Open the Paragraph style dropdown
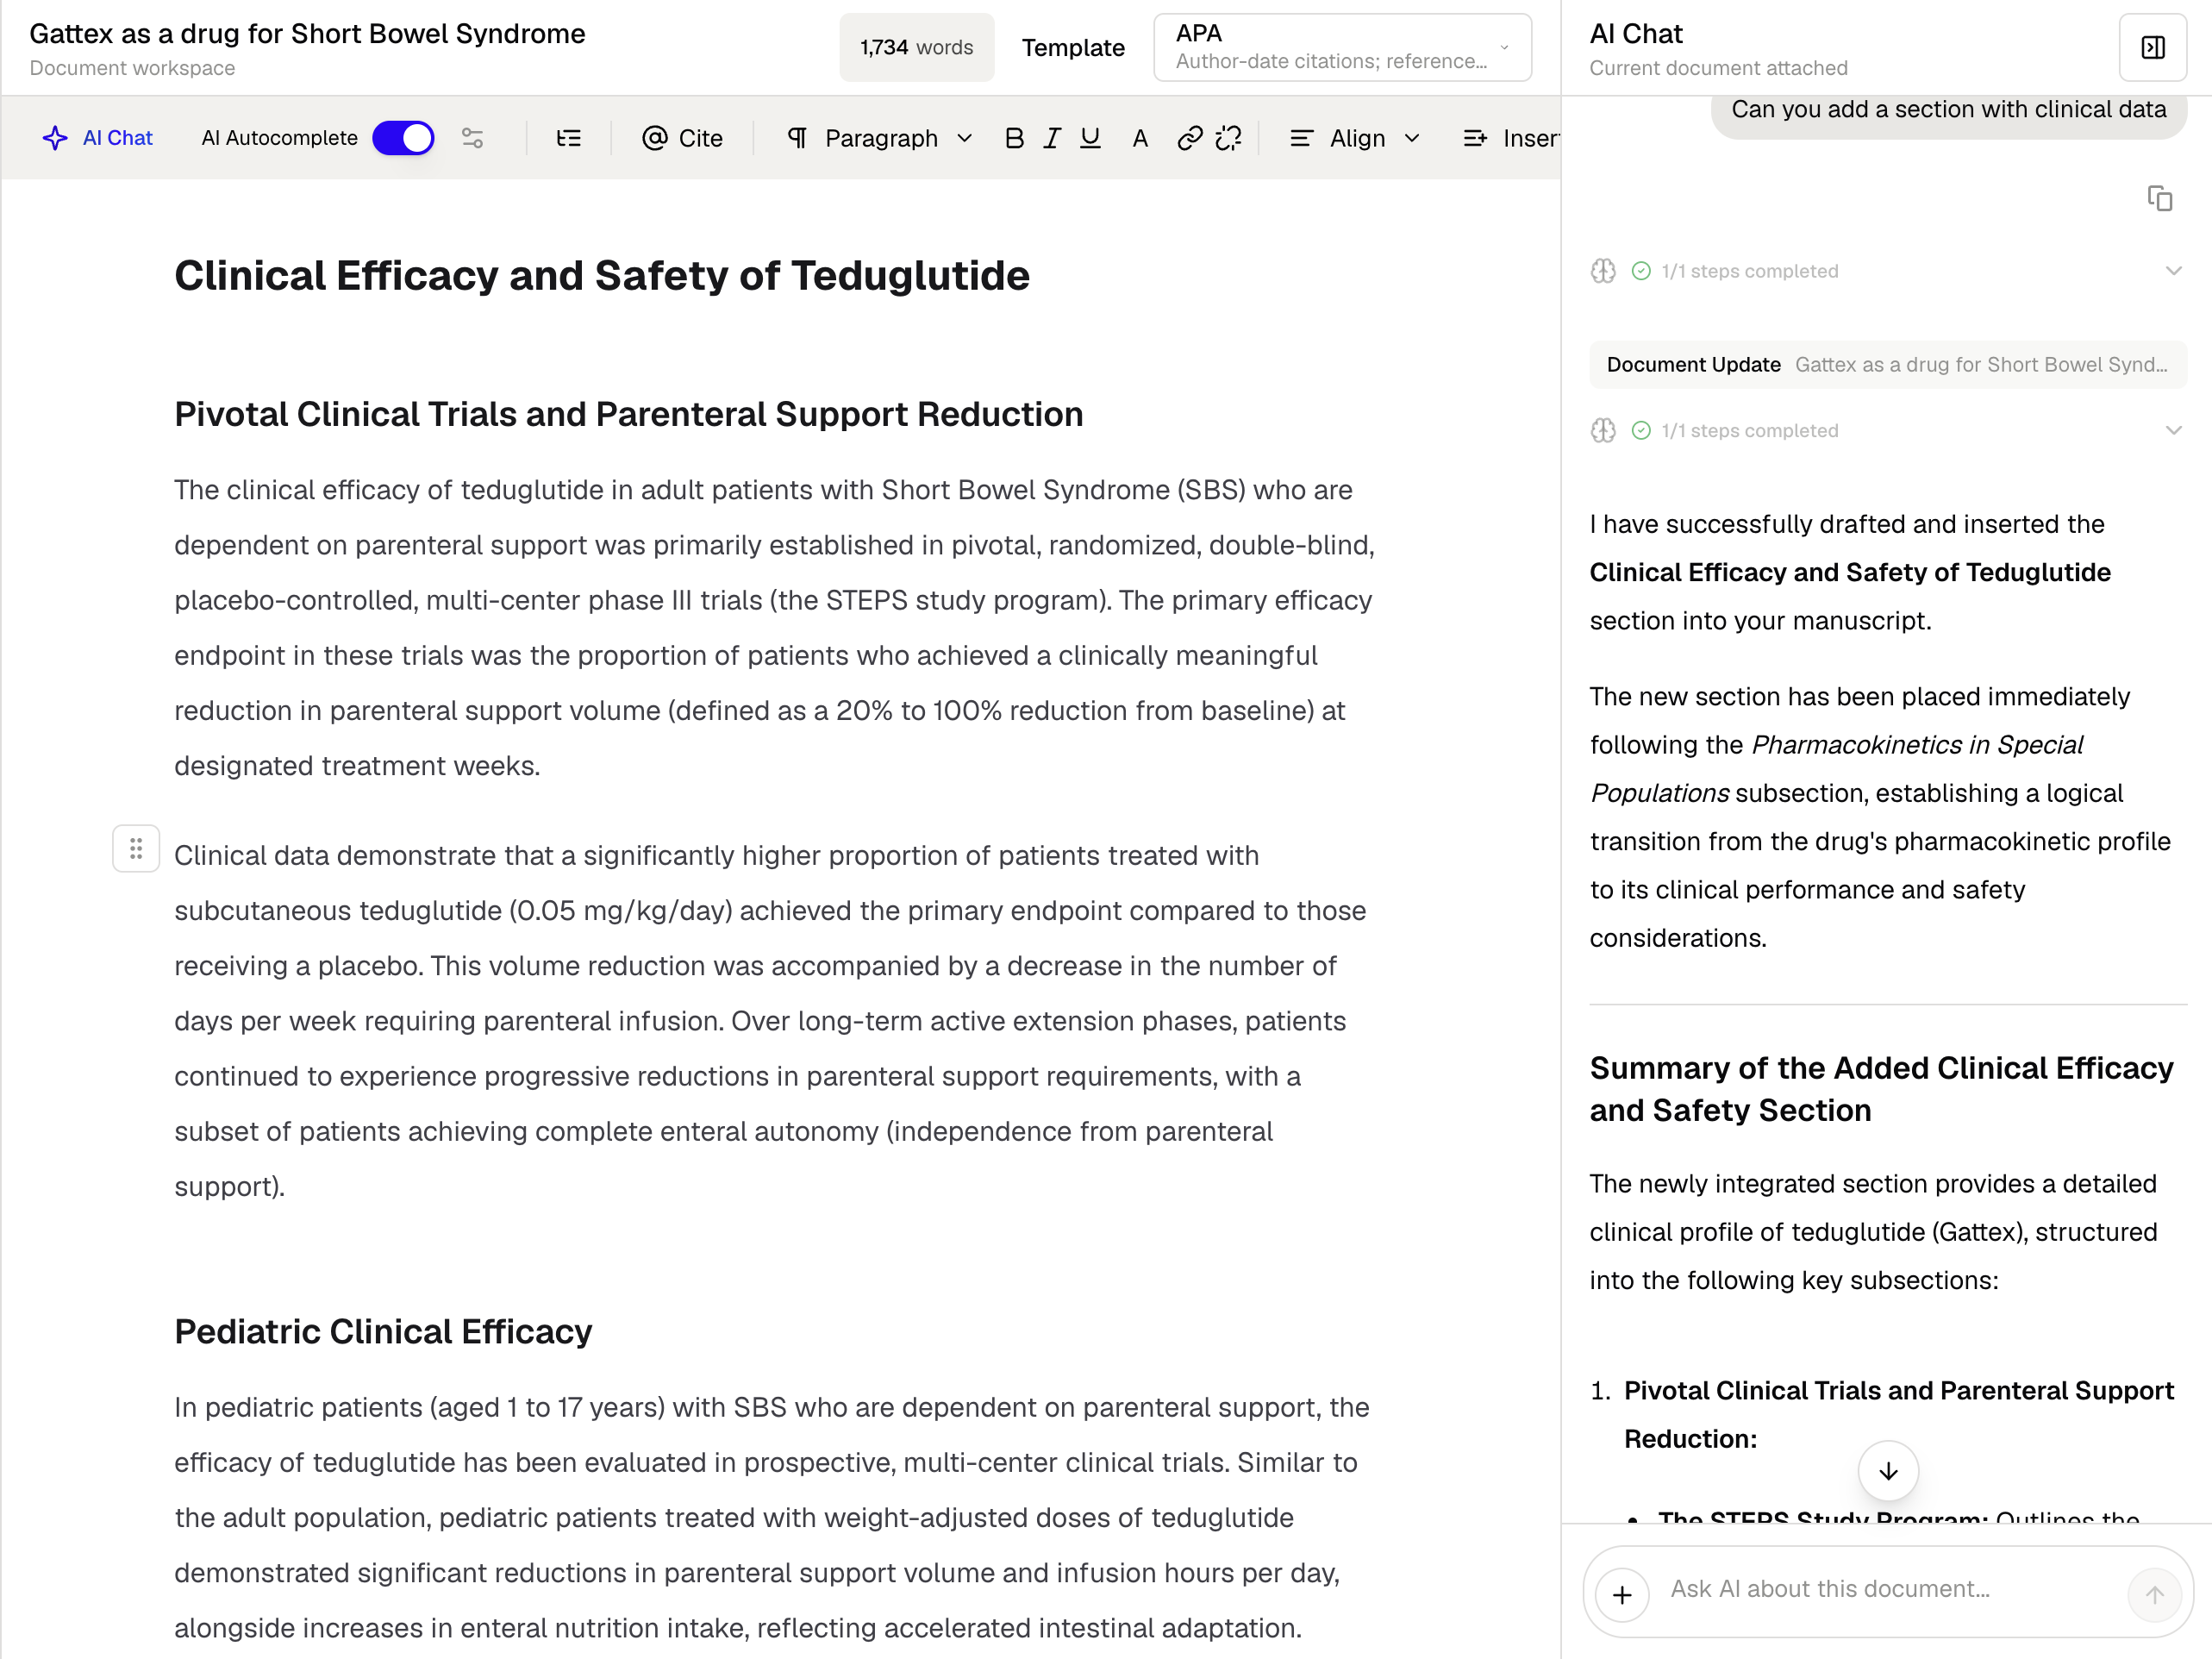 pos(880,138)
